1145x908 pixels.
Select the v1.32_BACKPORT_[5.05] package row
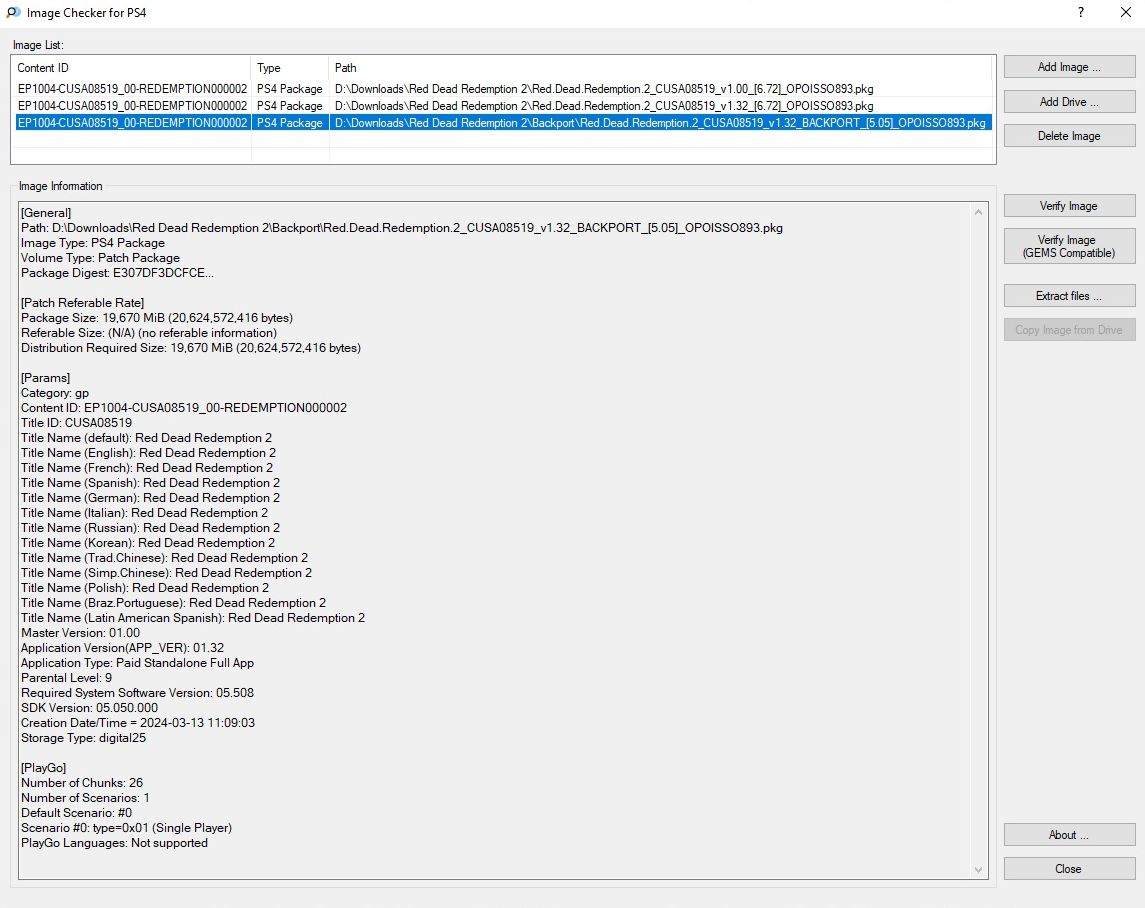(503, 123)
